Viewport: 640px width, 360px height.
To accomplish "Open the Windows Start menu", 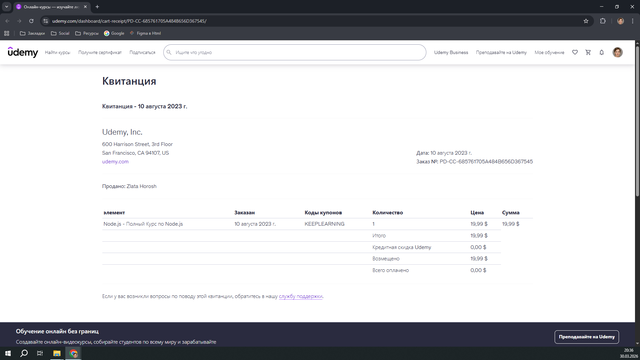I will [8, 353].
